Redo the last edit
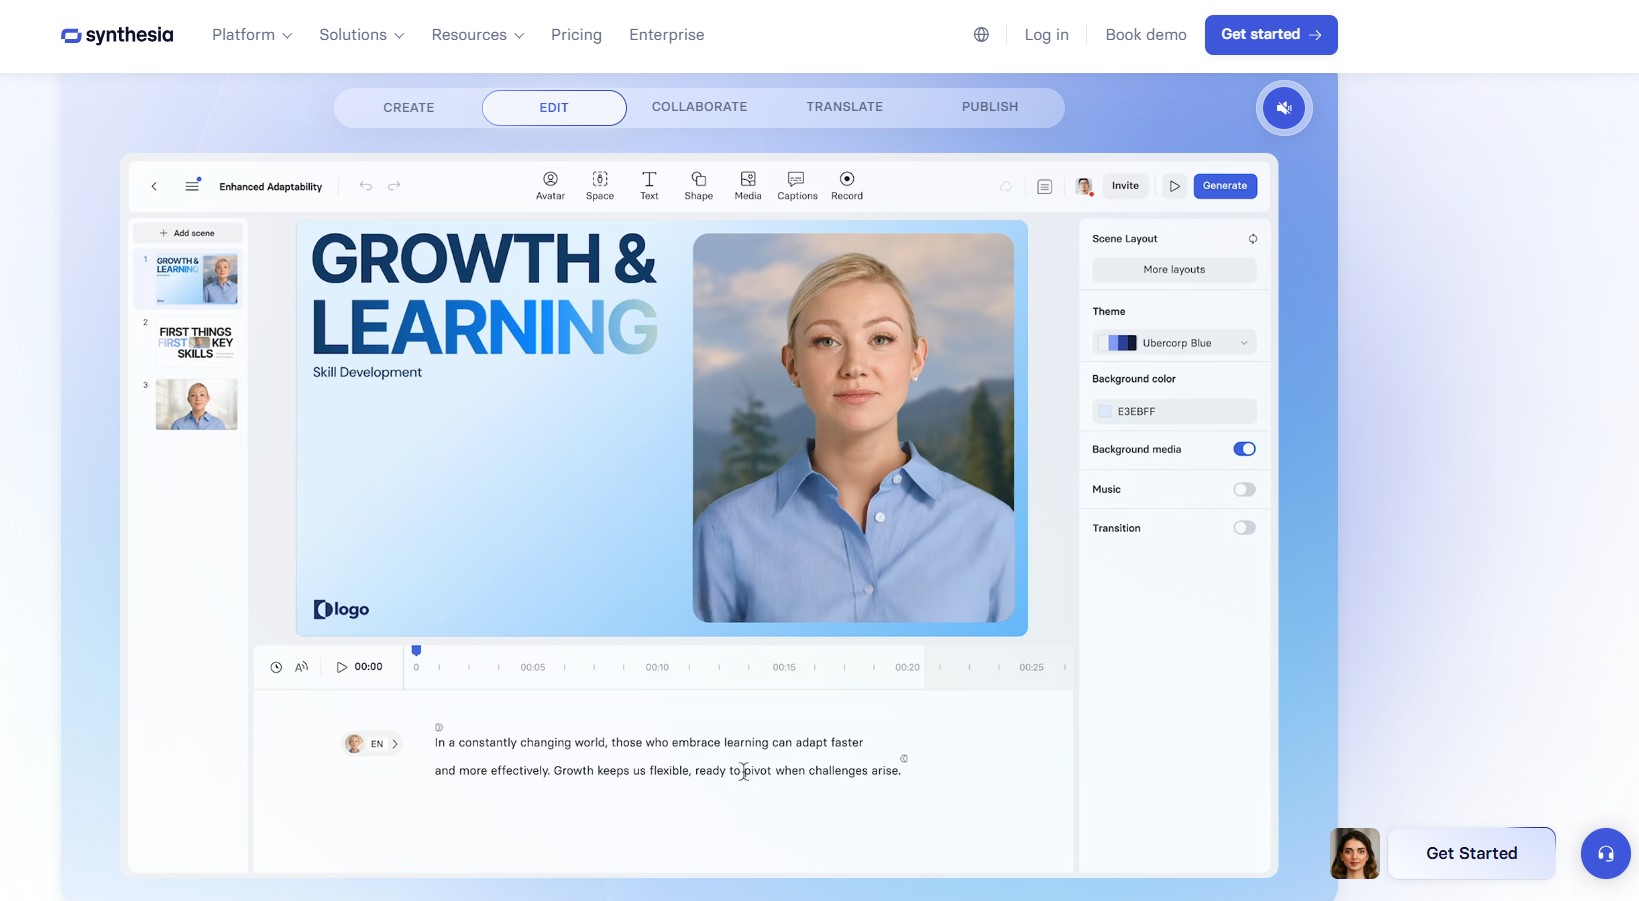Screen dimensions: 1639x901 tap(394, 186)
